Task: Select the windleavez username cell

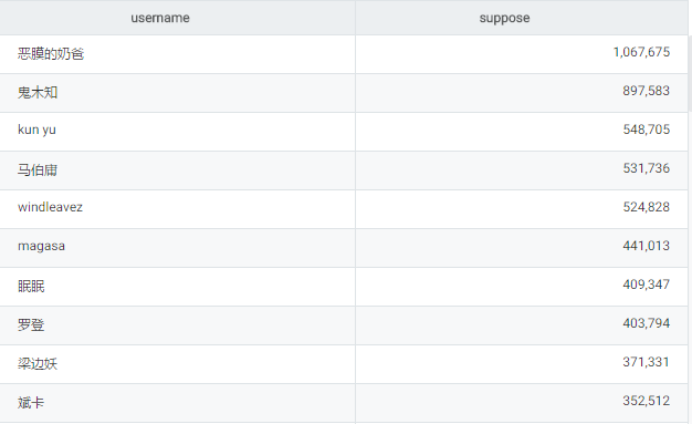Action: [x=50, y=208]
